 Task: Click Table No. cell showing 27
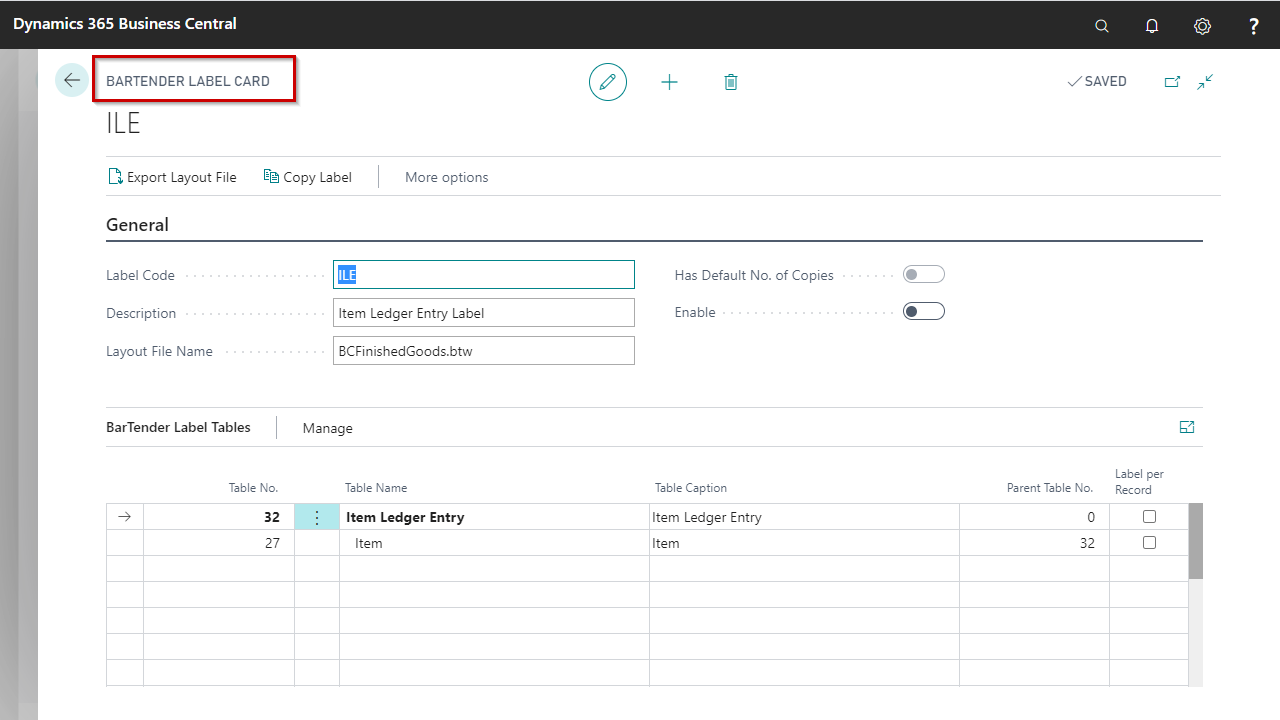(x=219, y=543)
